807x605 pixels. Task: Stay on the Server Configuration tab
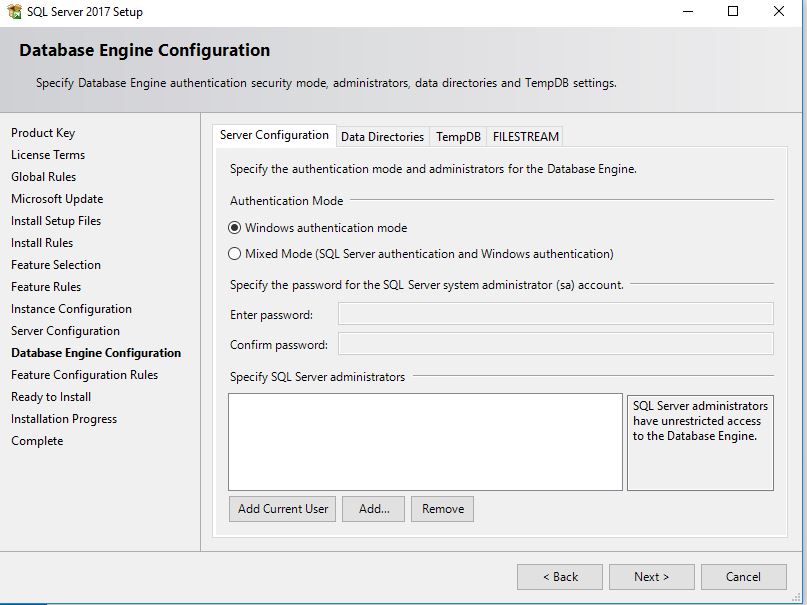click(x=274, y=134)
